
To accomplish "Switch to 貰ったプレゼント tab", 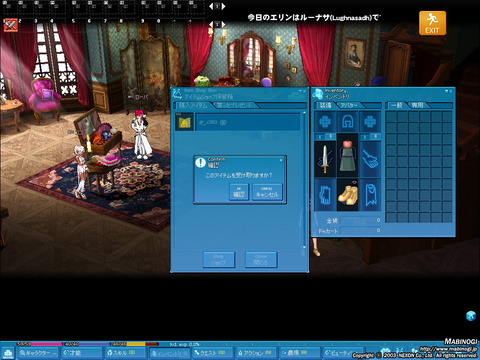I will pyautogui.click(x=235, y=105).
